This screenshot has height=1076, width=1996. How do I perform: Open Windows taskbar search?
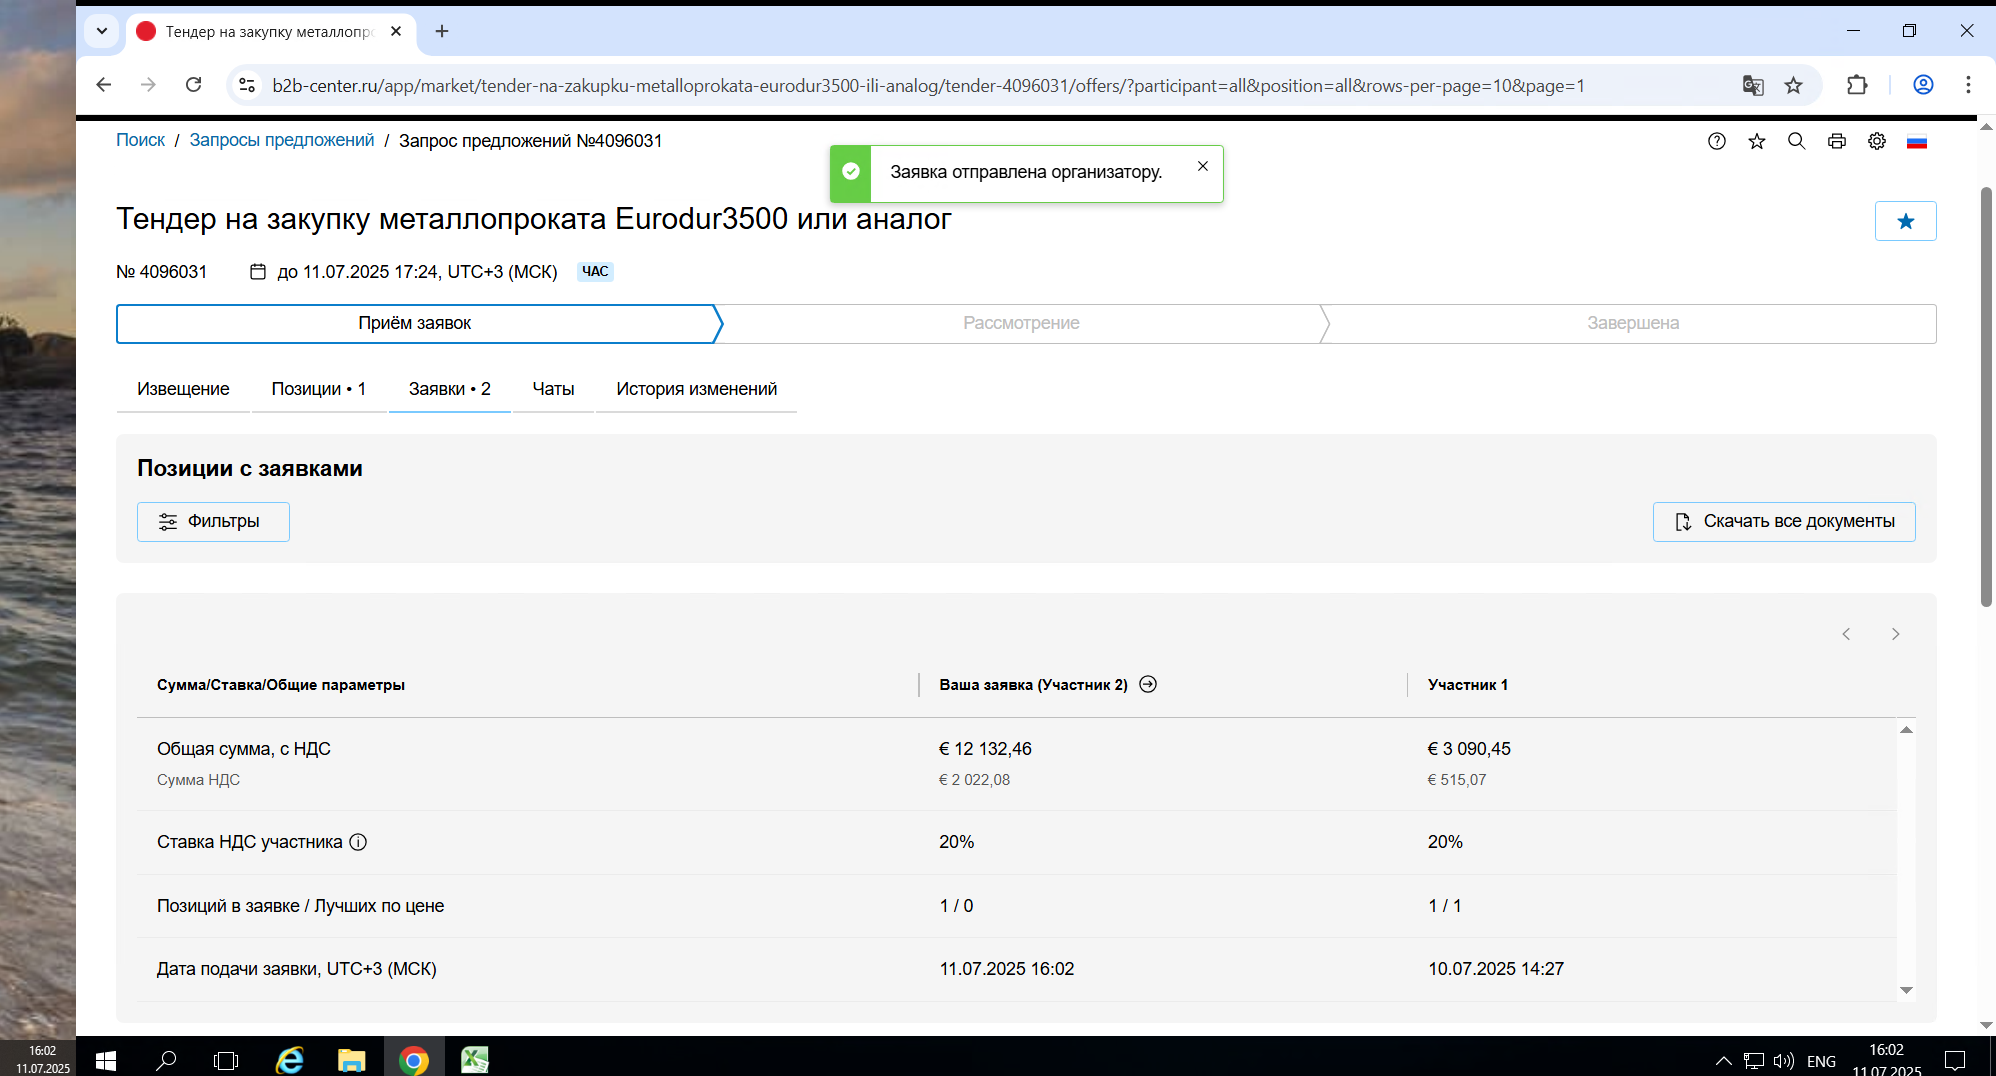pyautogui.click(x=167, y=1059)
